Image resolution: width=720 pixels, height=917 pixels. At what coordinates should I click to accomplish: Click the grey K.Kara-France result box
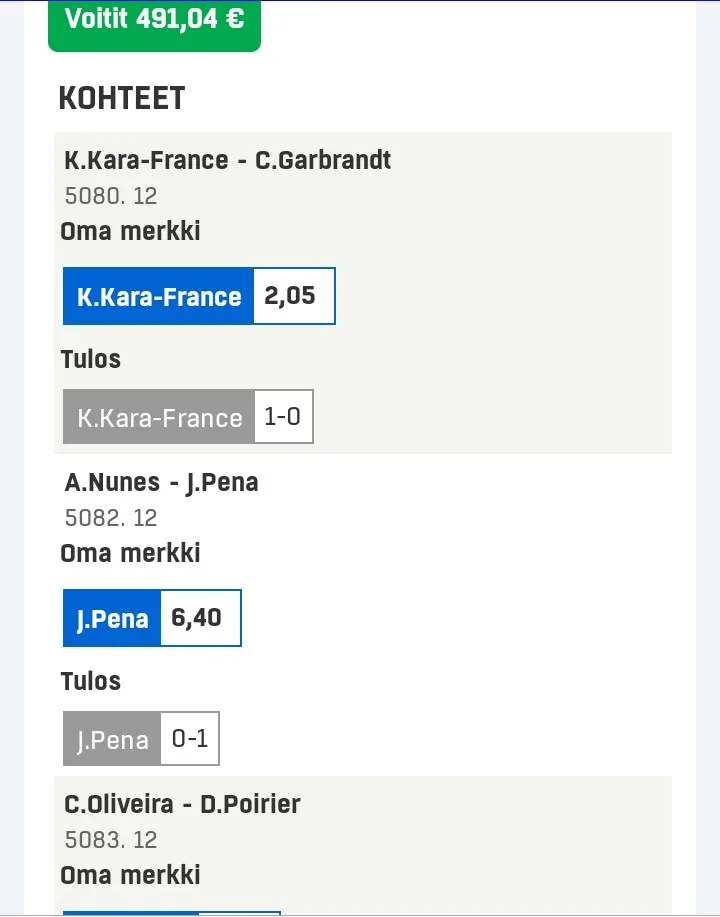(159, 417)
